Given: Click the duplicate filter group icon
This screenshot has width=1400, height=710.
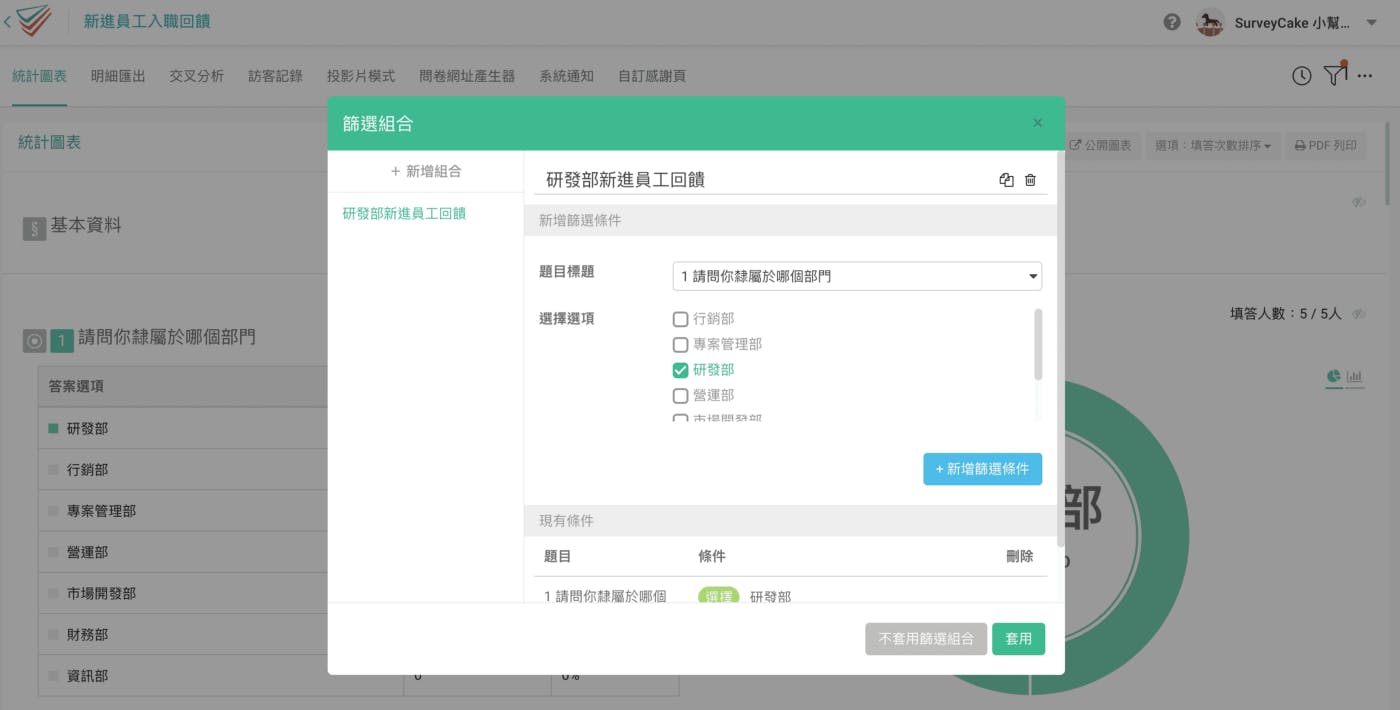Looking at the screenshot, I should click(x=1006, y=180).
